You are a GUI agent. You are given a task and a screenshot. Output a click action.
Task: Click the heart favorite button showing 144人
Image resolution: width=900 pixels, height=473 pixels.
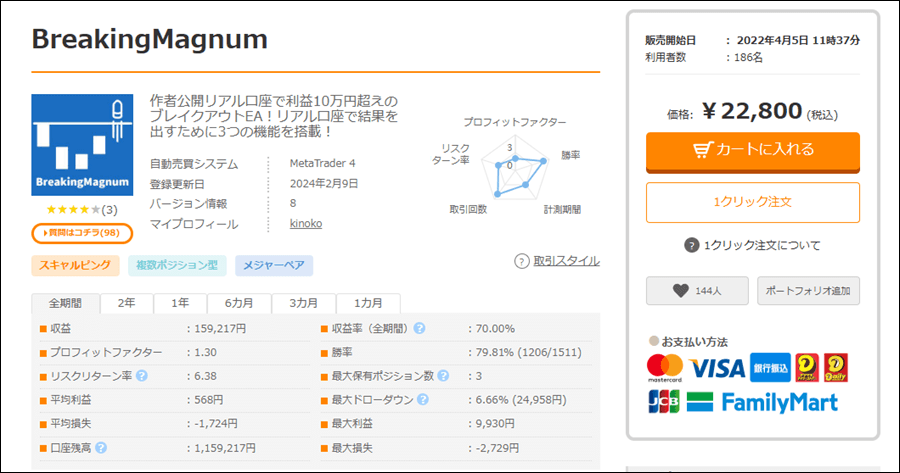coord(697,290)
